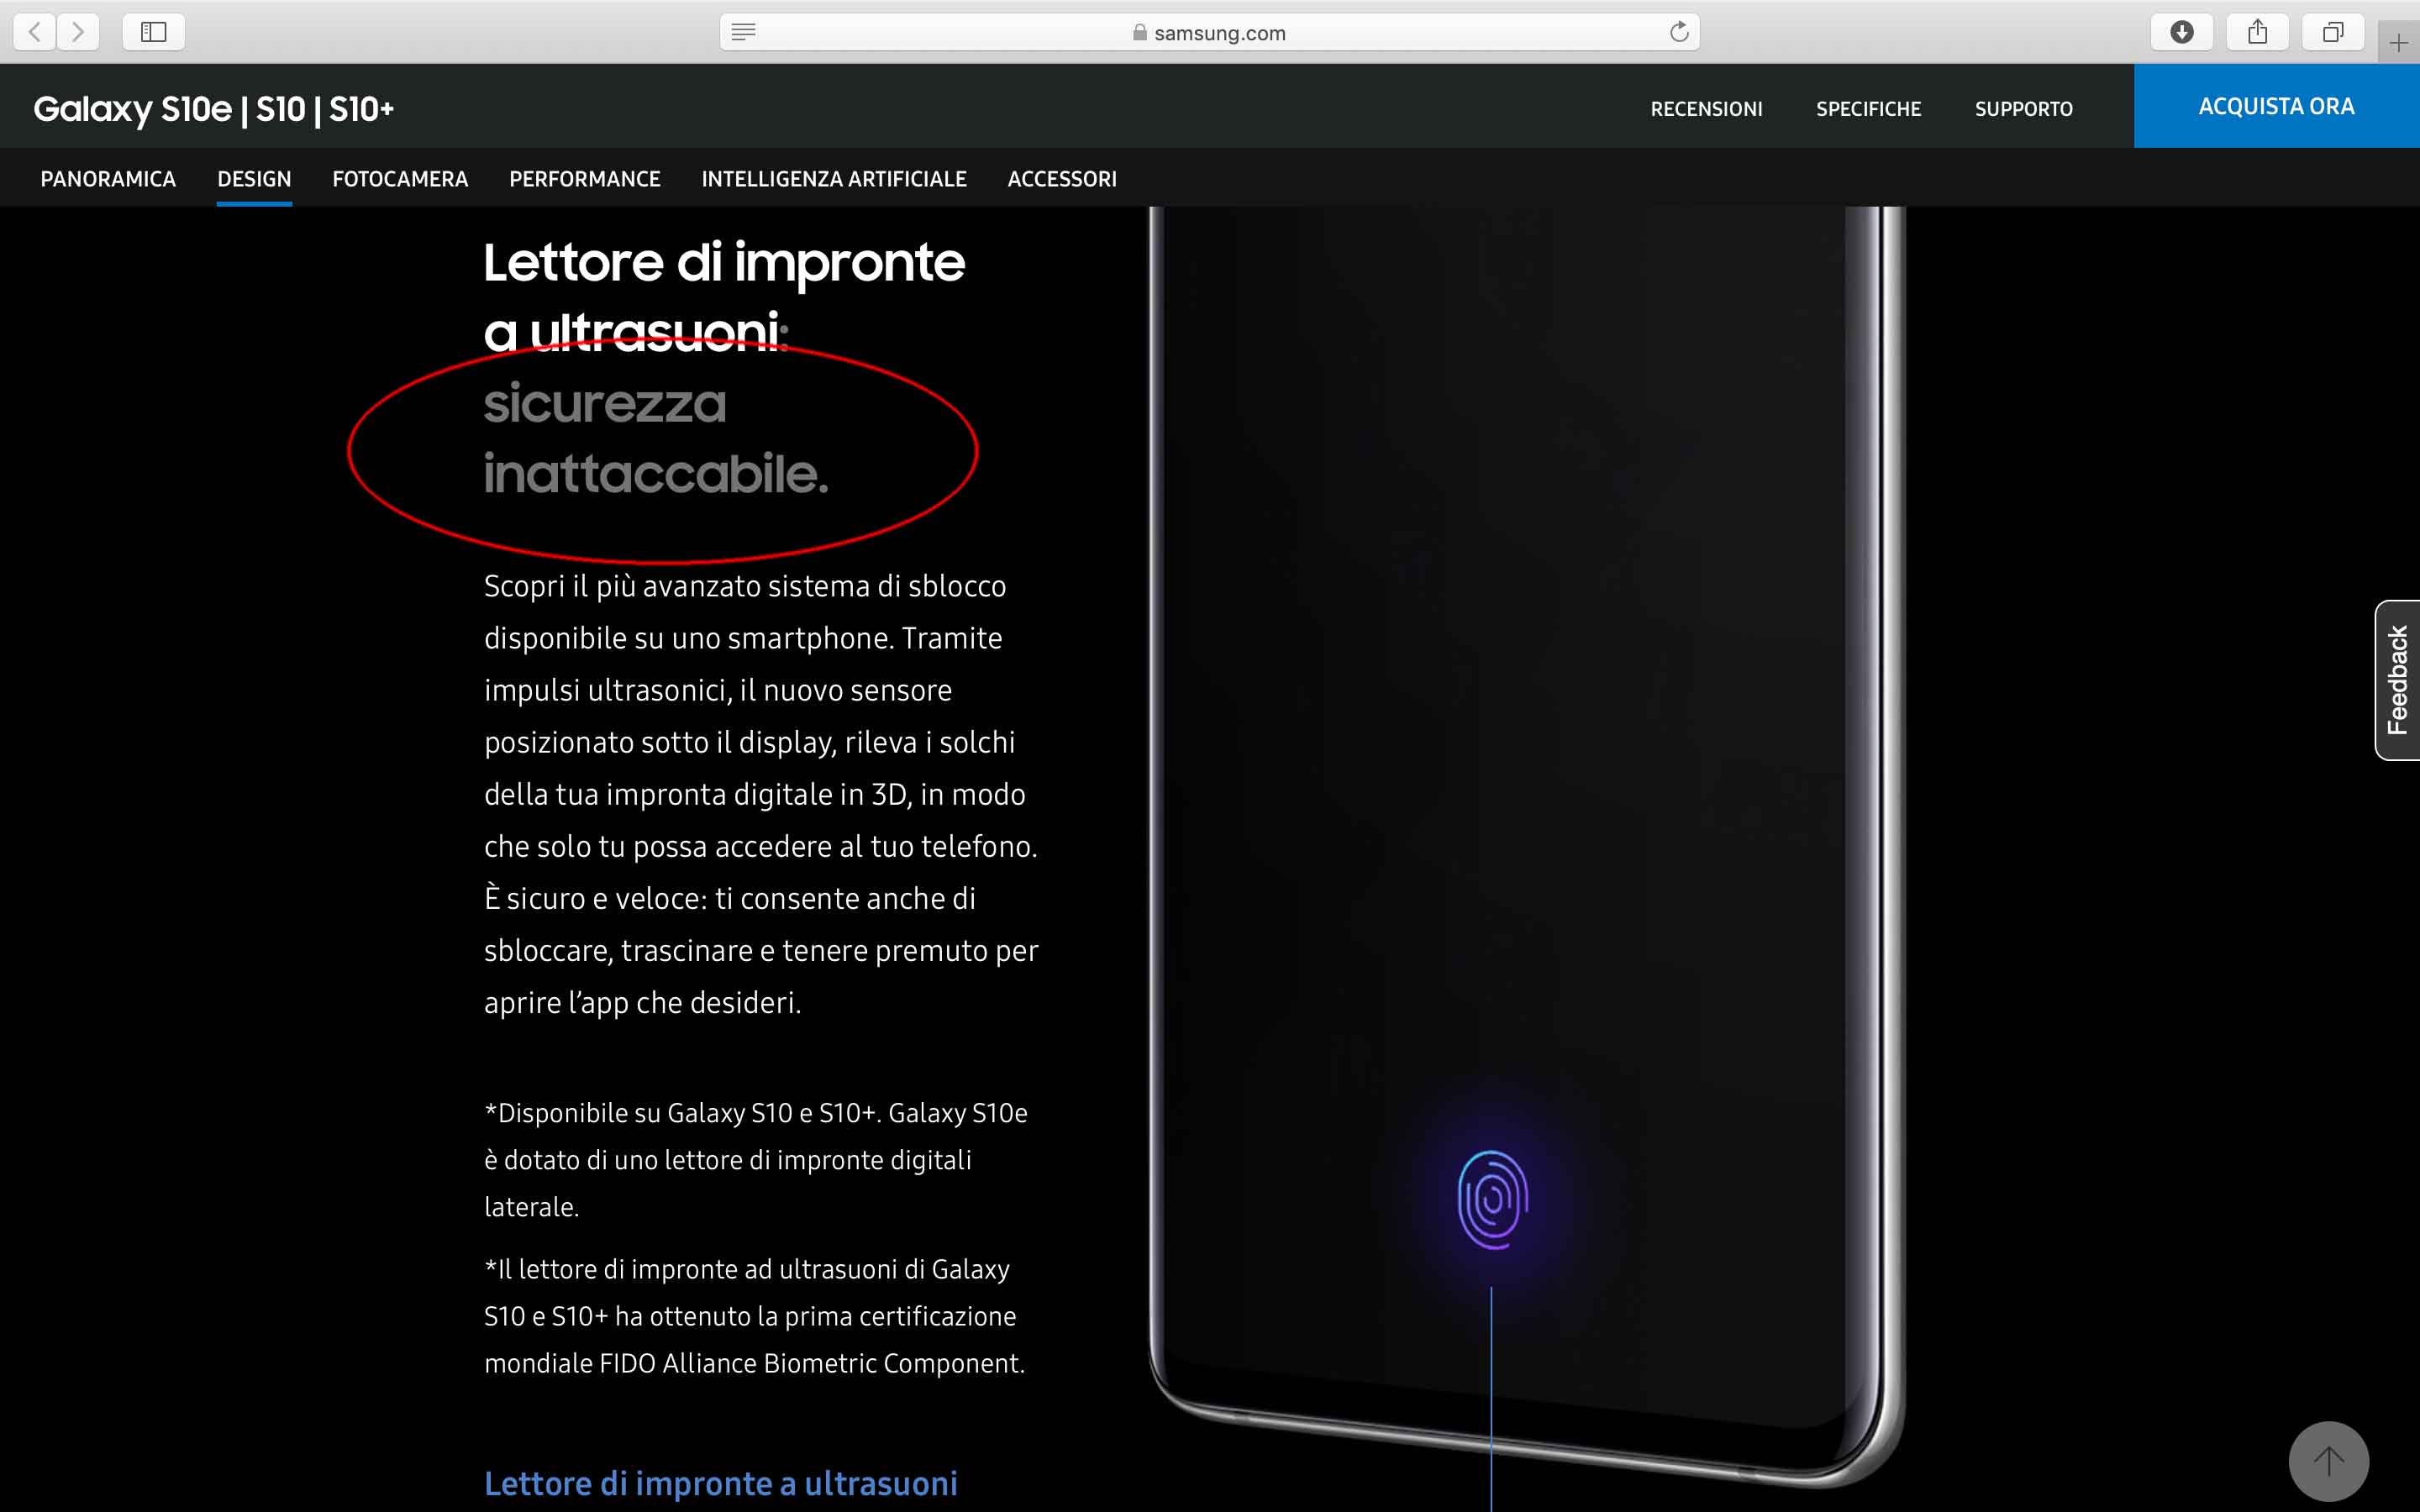Open the Share menu icon

2257,32
